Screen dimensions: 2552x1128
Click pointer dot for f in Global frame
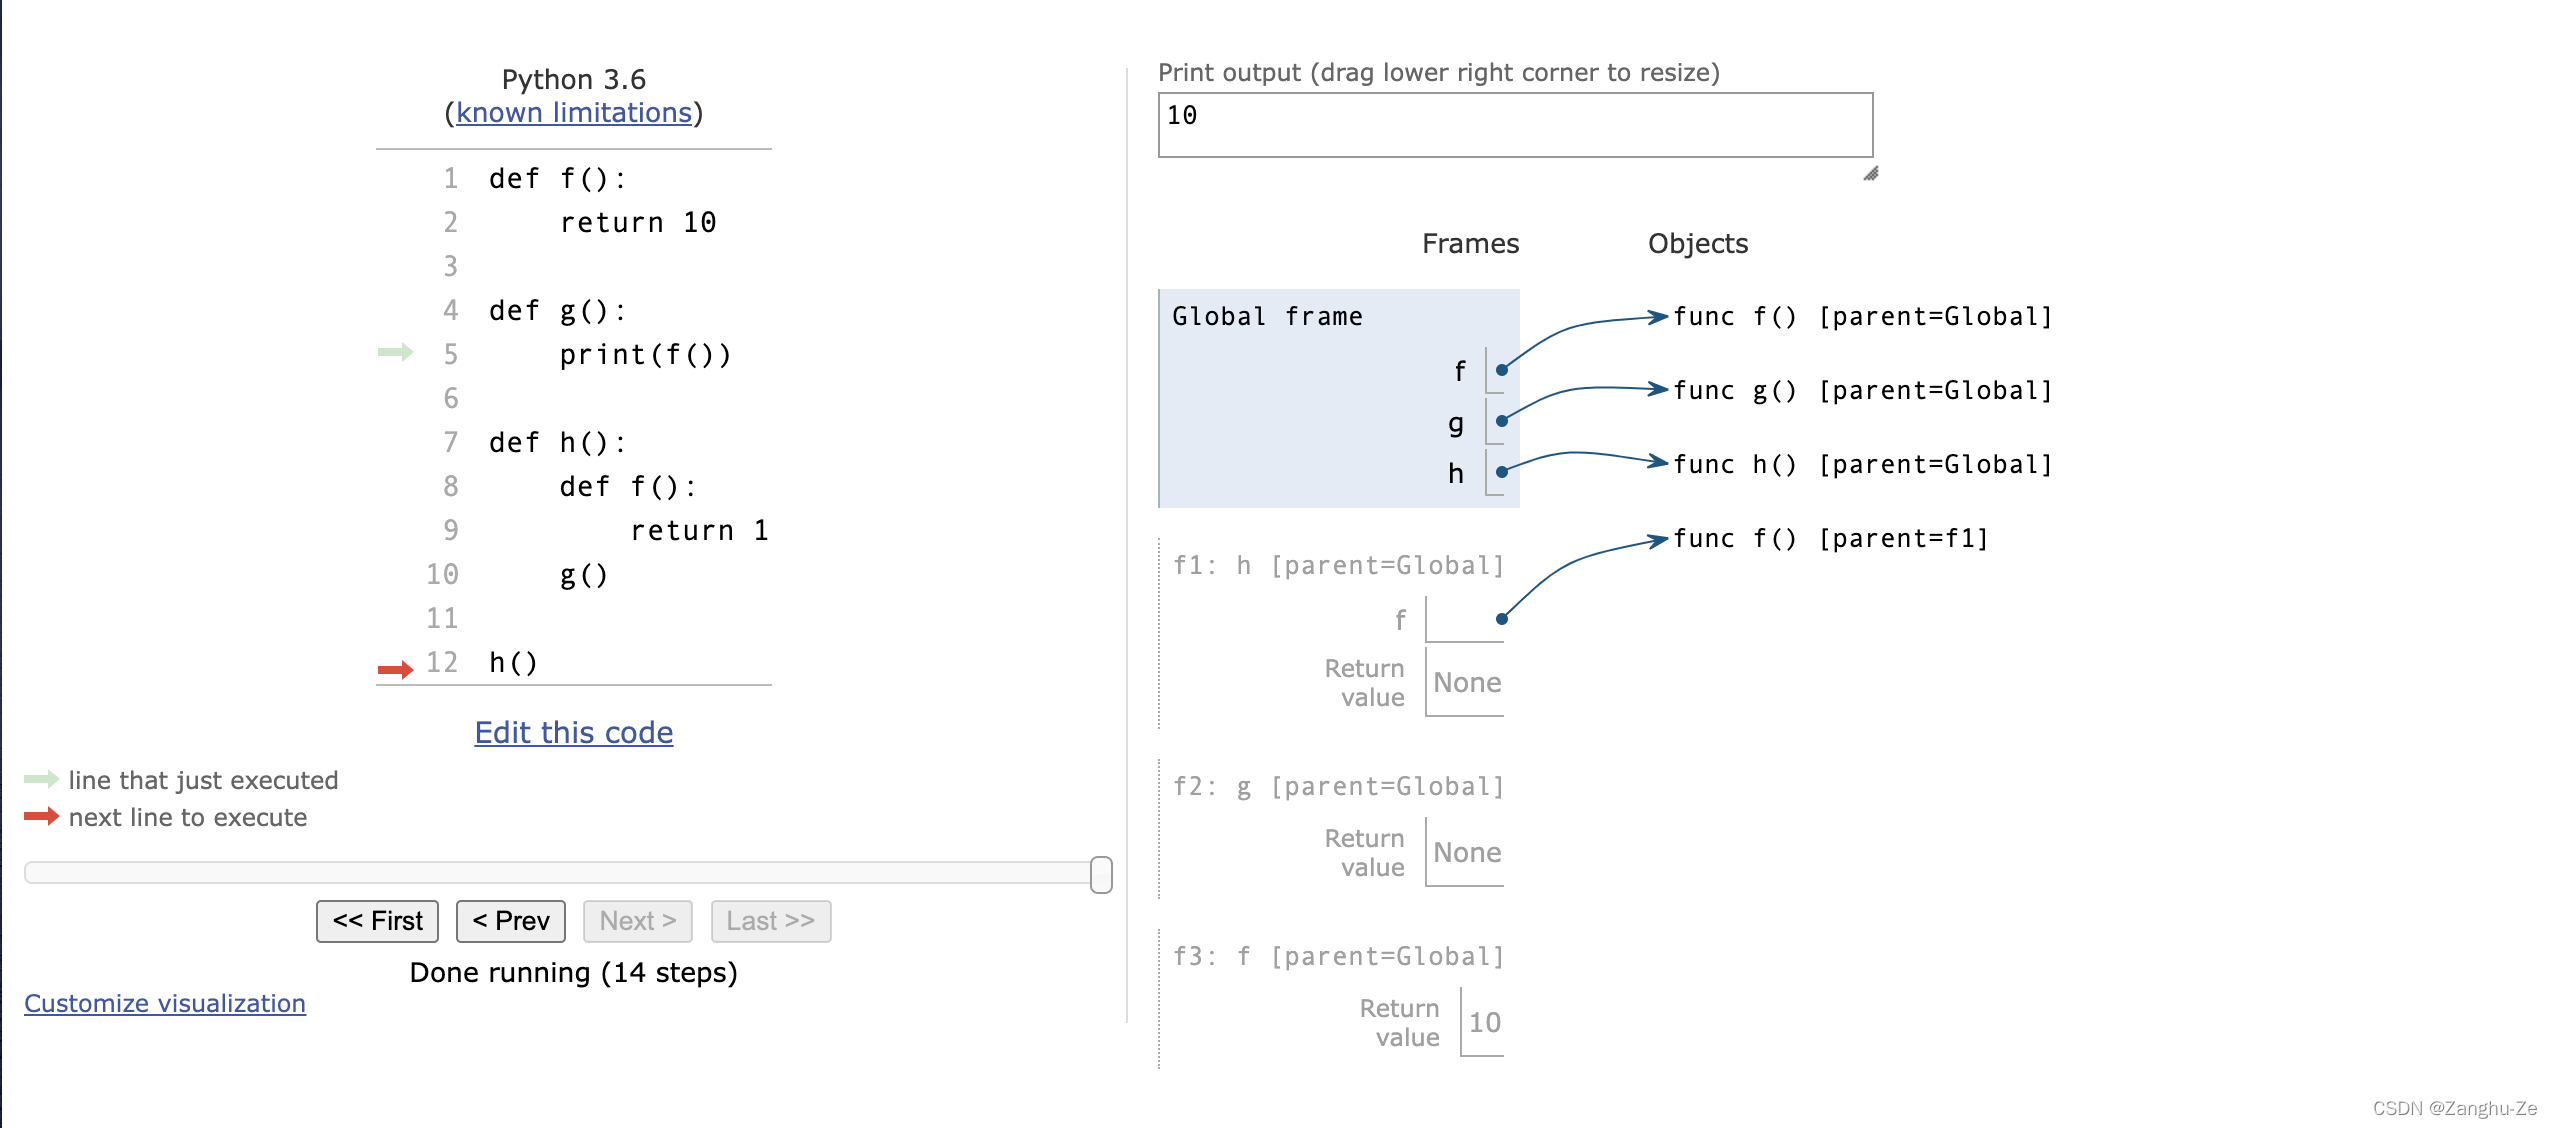pyautogui.click(x=1501, y=370)
